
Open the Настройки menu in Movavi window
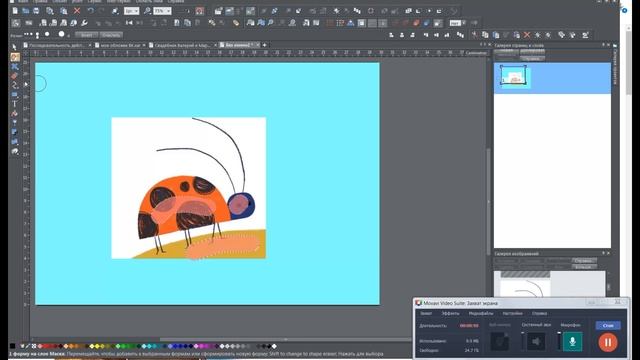click(x=513, y=313)
